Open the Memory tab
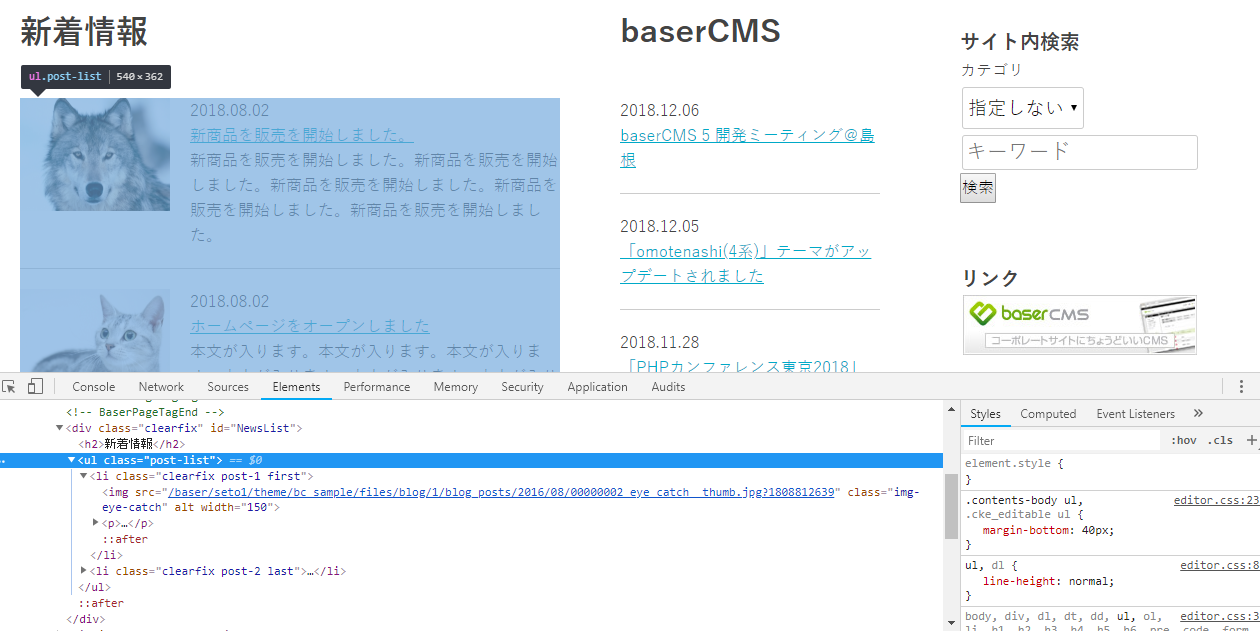1260x631 pixels. tap(456, 387)
